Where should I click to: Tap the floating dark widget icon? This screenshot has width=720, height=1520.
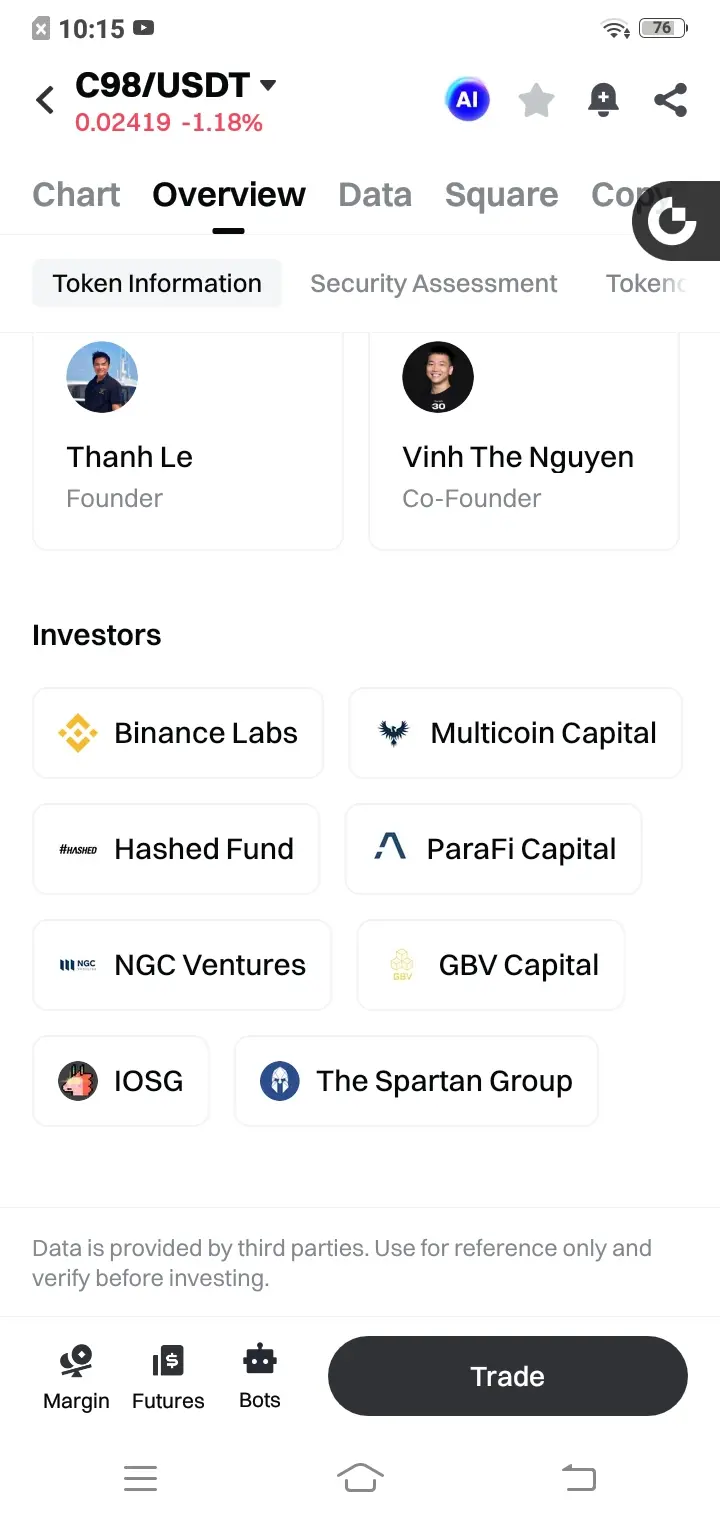coord(673,221)
